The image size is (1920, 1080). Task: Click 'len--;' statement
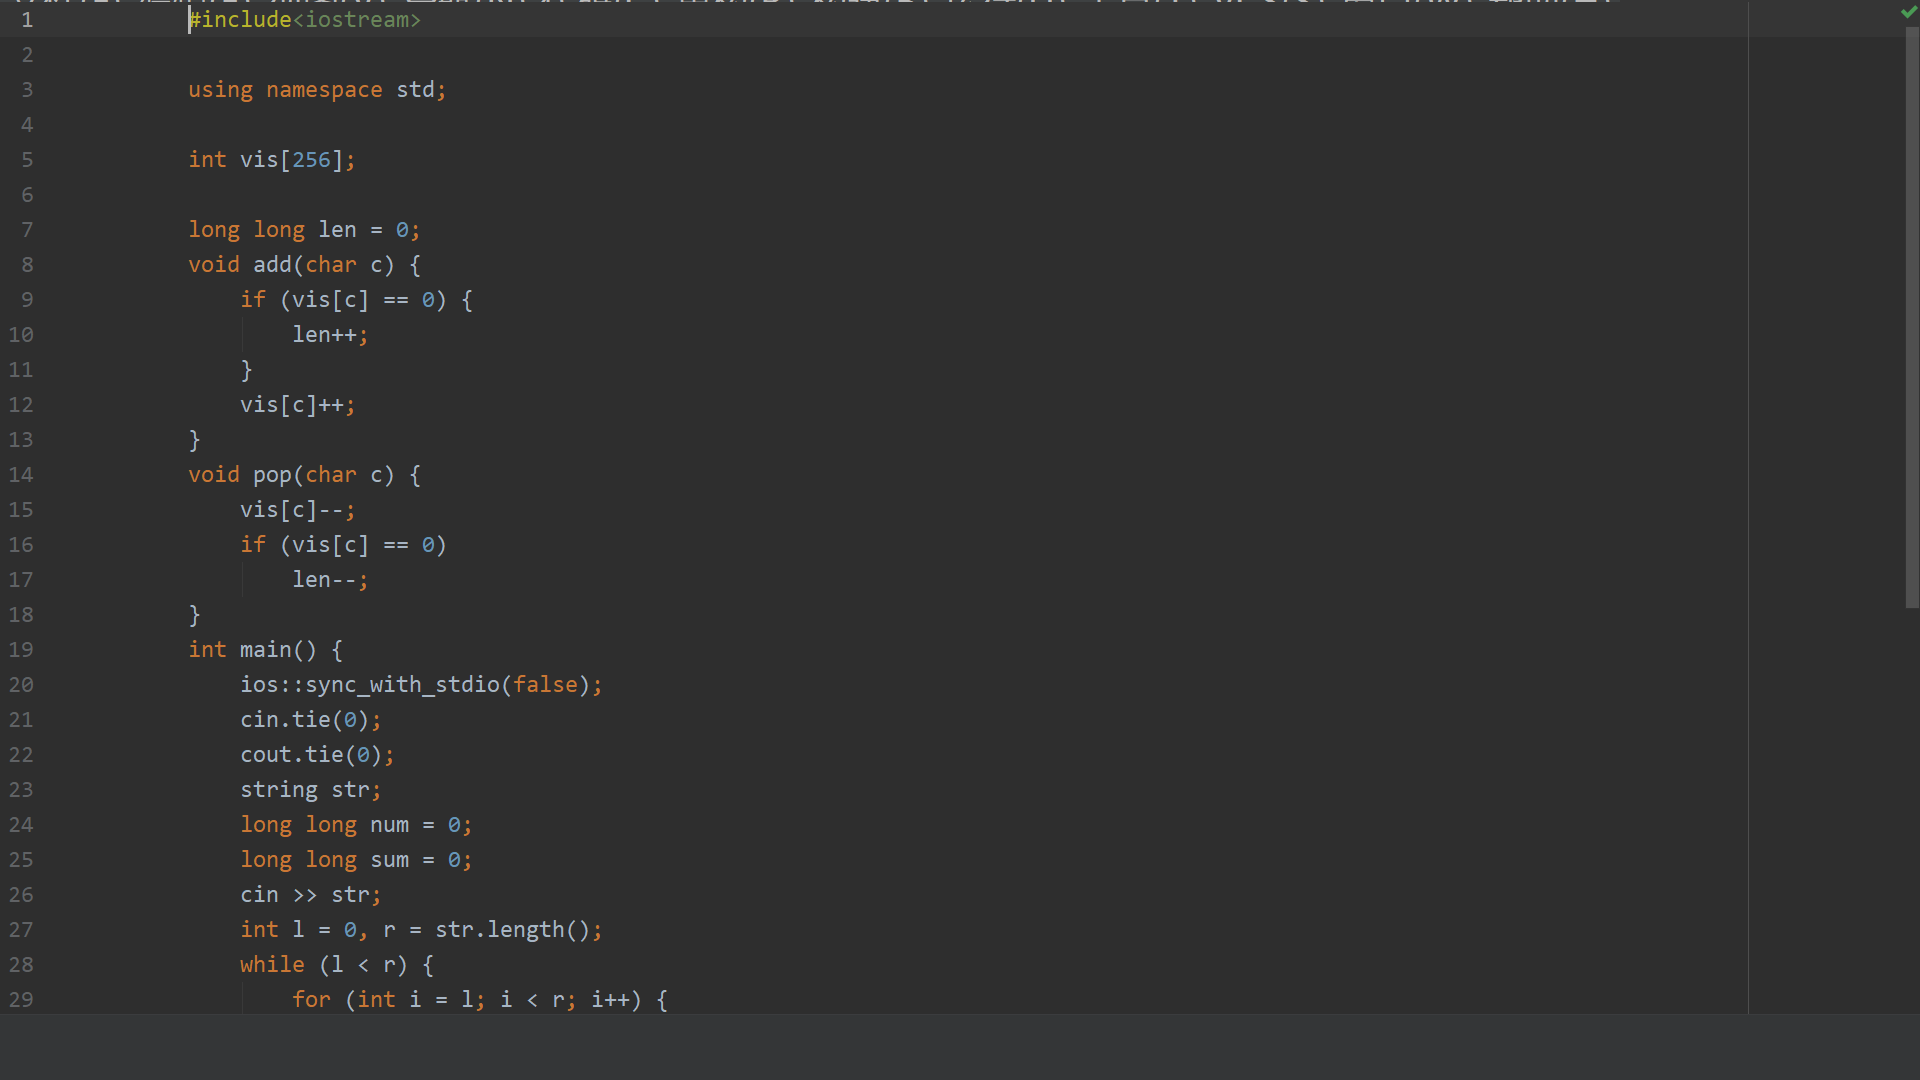pos(330,580)
